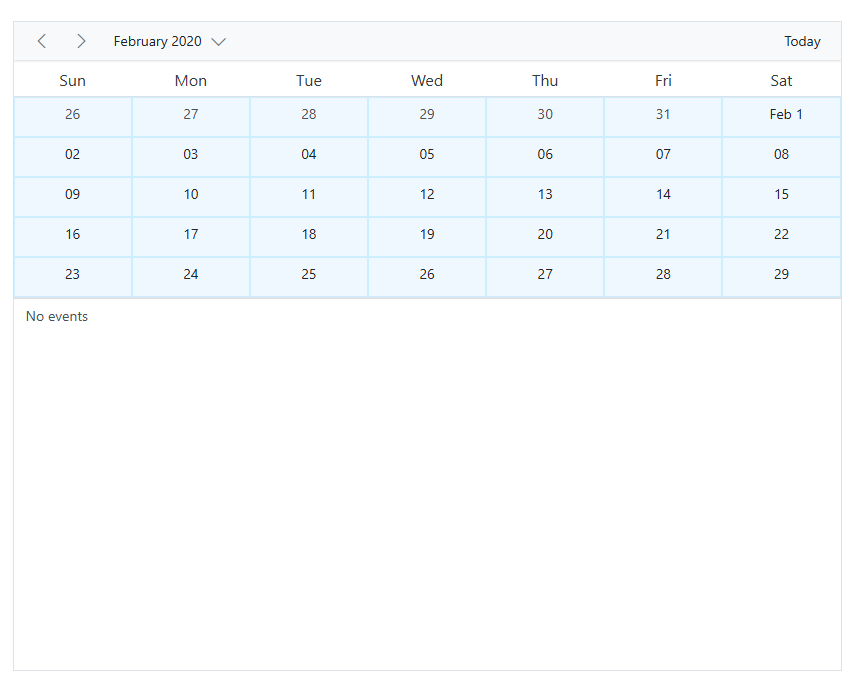The width and height of the screenshot is (856, 695).
Task: Select date 12
Action: tap(427, 197)
